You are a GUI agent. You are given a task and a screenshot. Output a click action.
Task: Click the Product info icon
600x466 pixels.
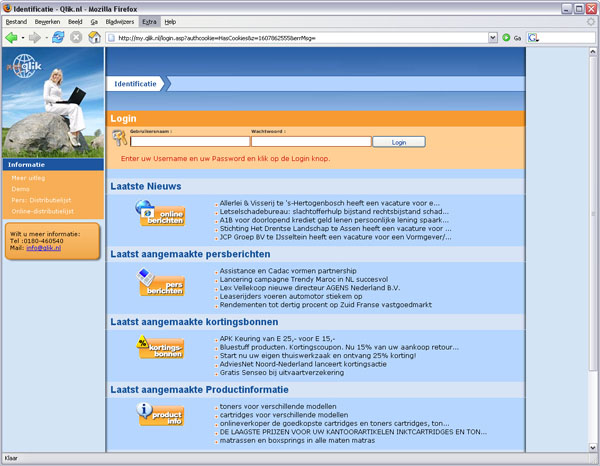click(x=160, y=414)
